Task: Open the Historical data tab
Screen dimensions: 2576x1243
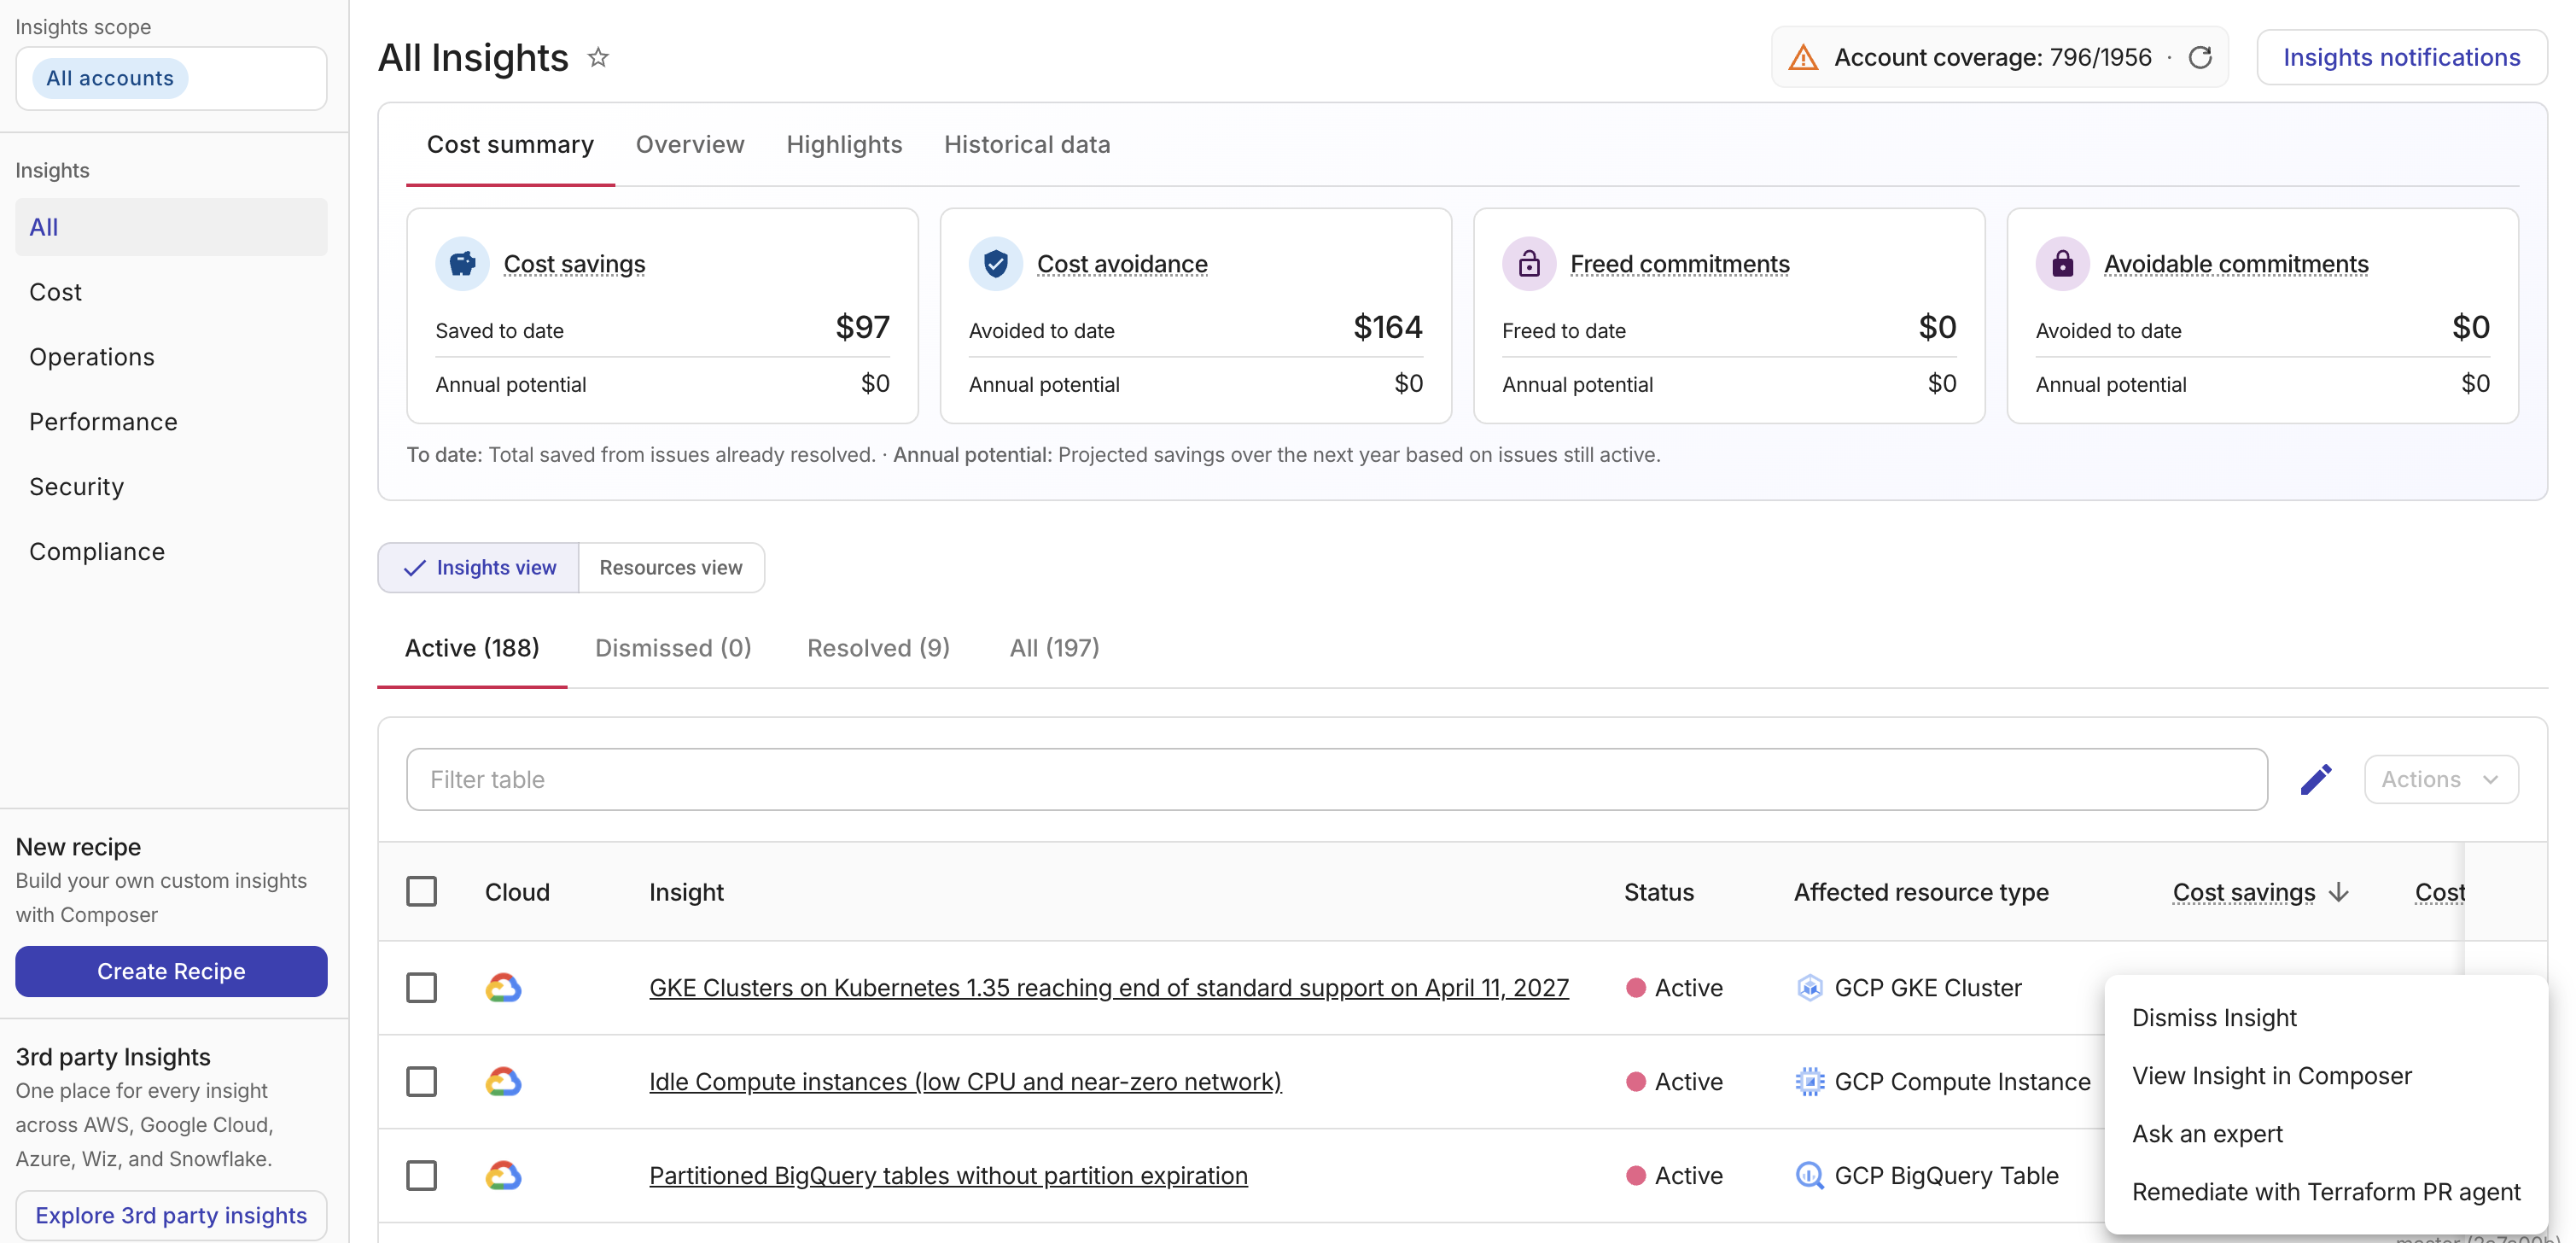Action: tap(1027, 145)
